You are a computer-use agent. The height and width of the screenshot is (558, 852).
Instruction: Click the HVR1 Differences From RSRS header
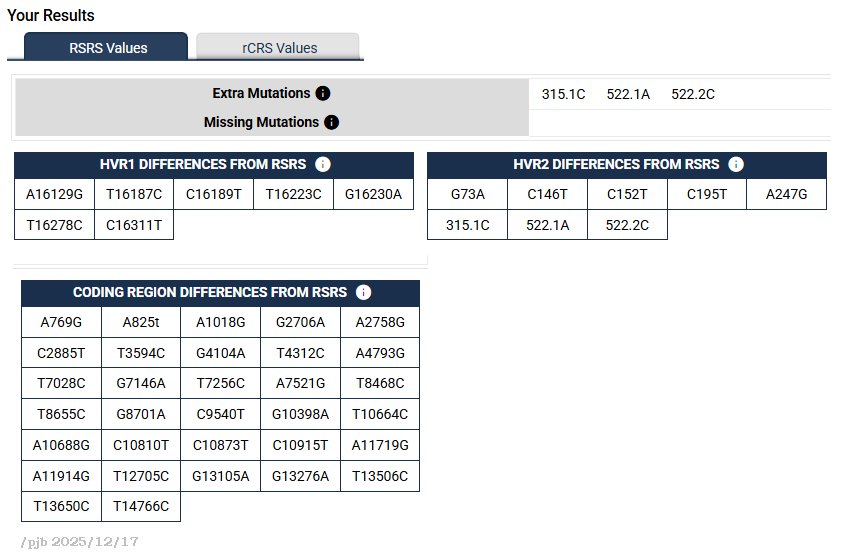pyautogui.click(x=205, y=165)
